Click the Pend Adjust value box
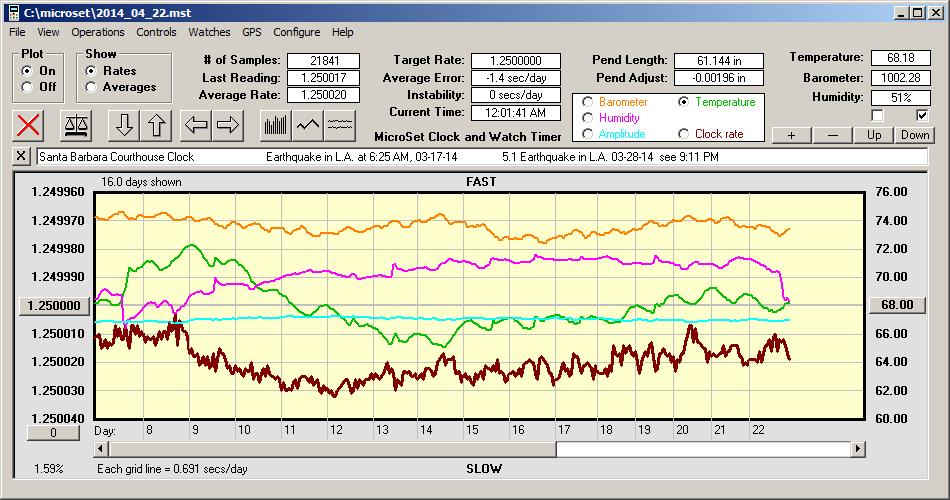This screenshot has width=950, height=500. click(x=719, y=78)
